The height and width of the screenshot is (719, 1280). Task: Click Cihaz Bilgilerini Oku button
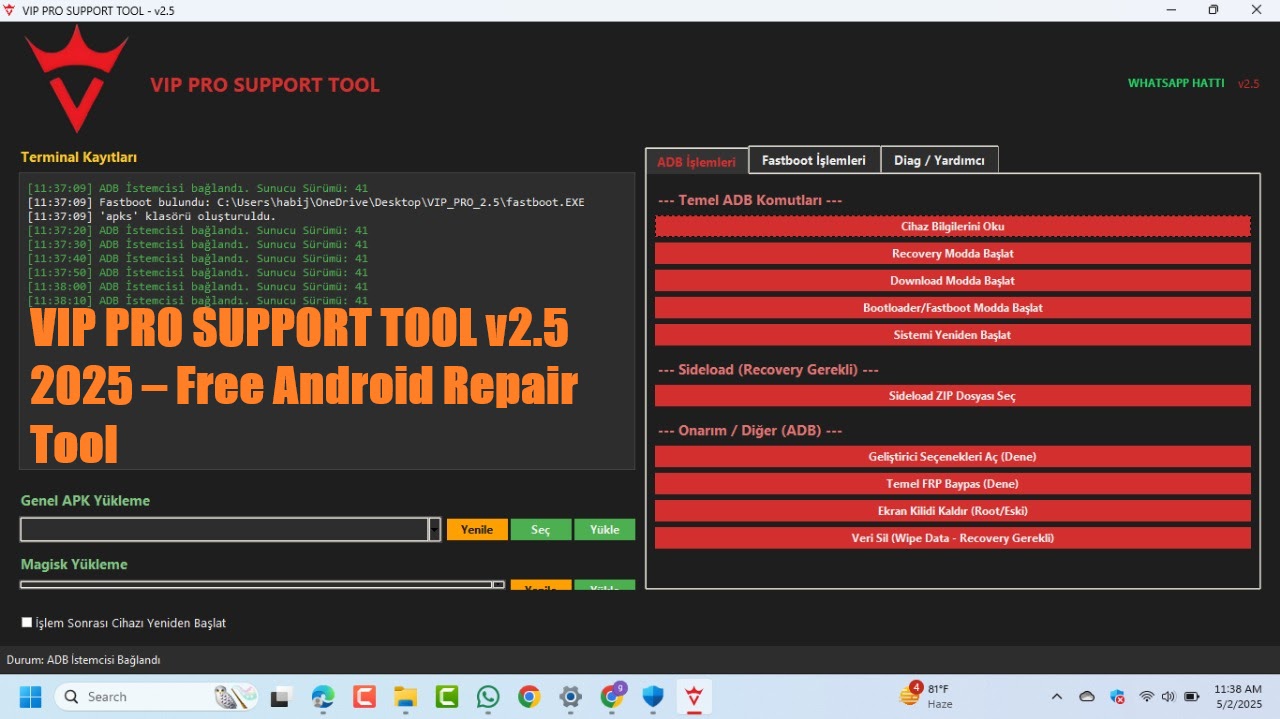(953, 226)
